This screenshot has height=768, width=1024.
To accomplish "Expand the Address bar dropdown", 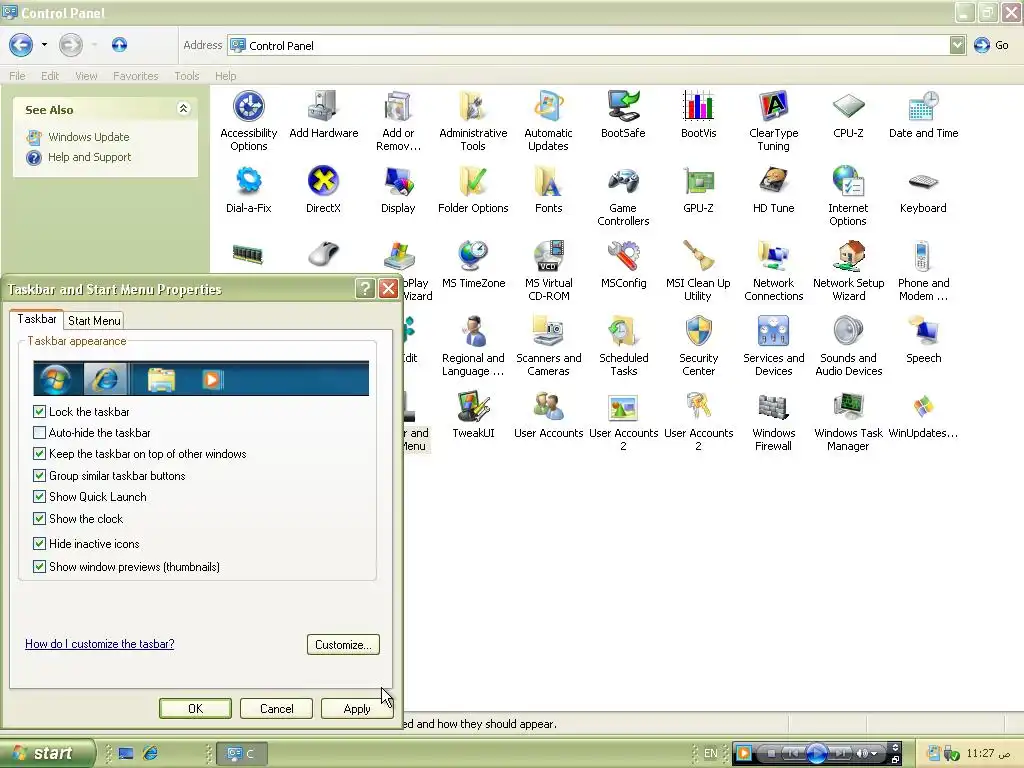I will 957,45.
